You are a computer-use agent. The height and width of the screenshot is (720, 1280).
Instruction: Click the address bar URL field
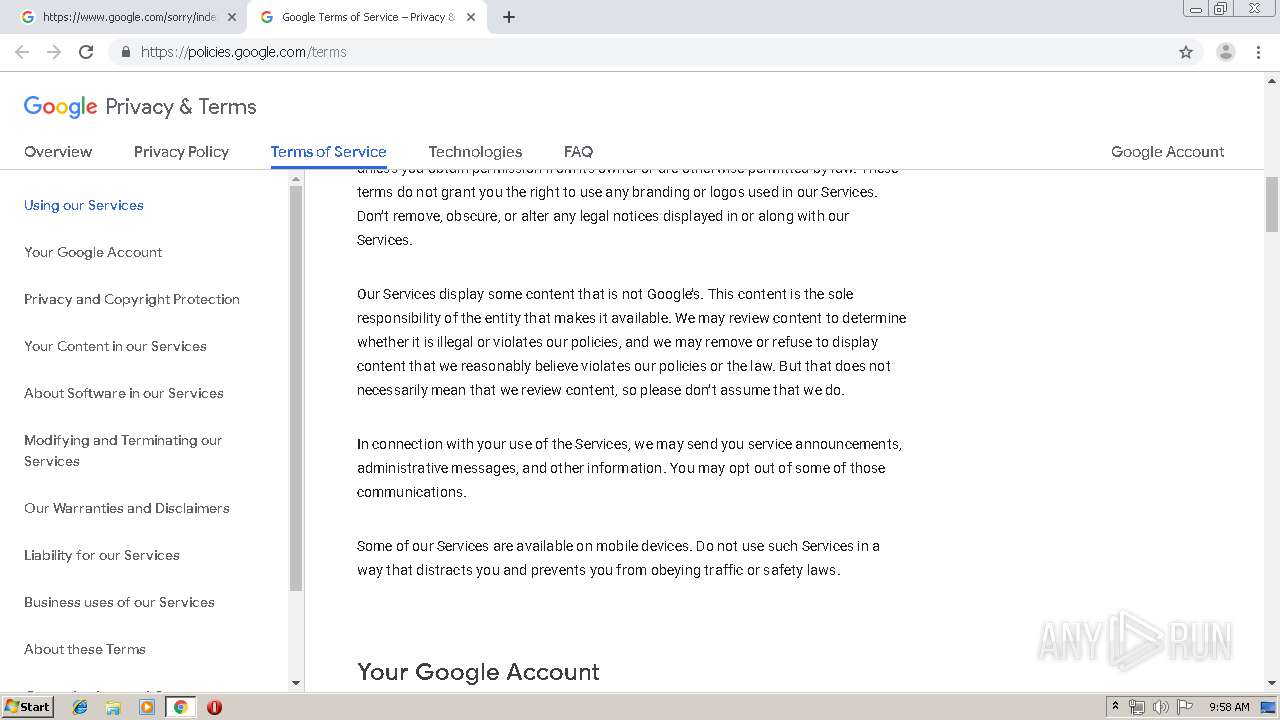(600, 52)
